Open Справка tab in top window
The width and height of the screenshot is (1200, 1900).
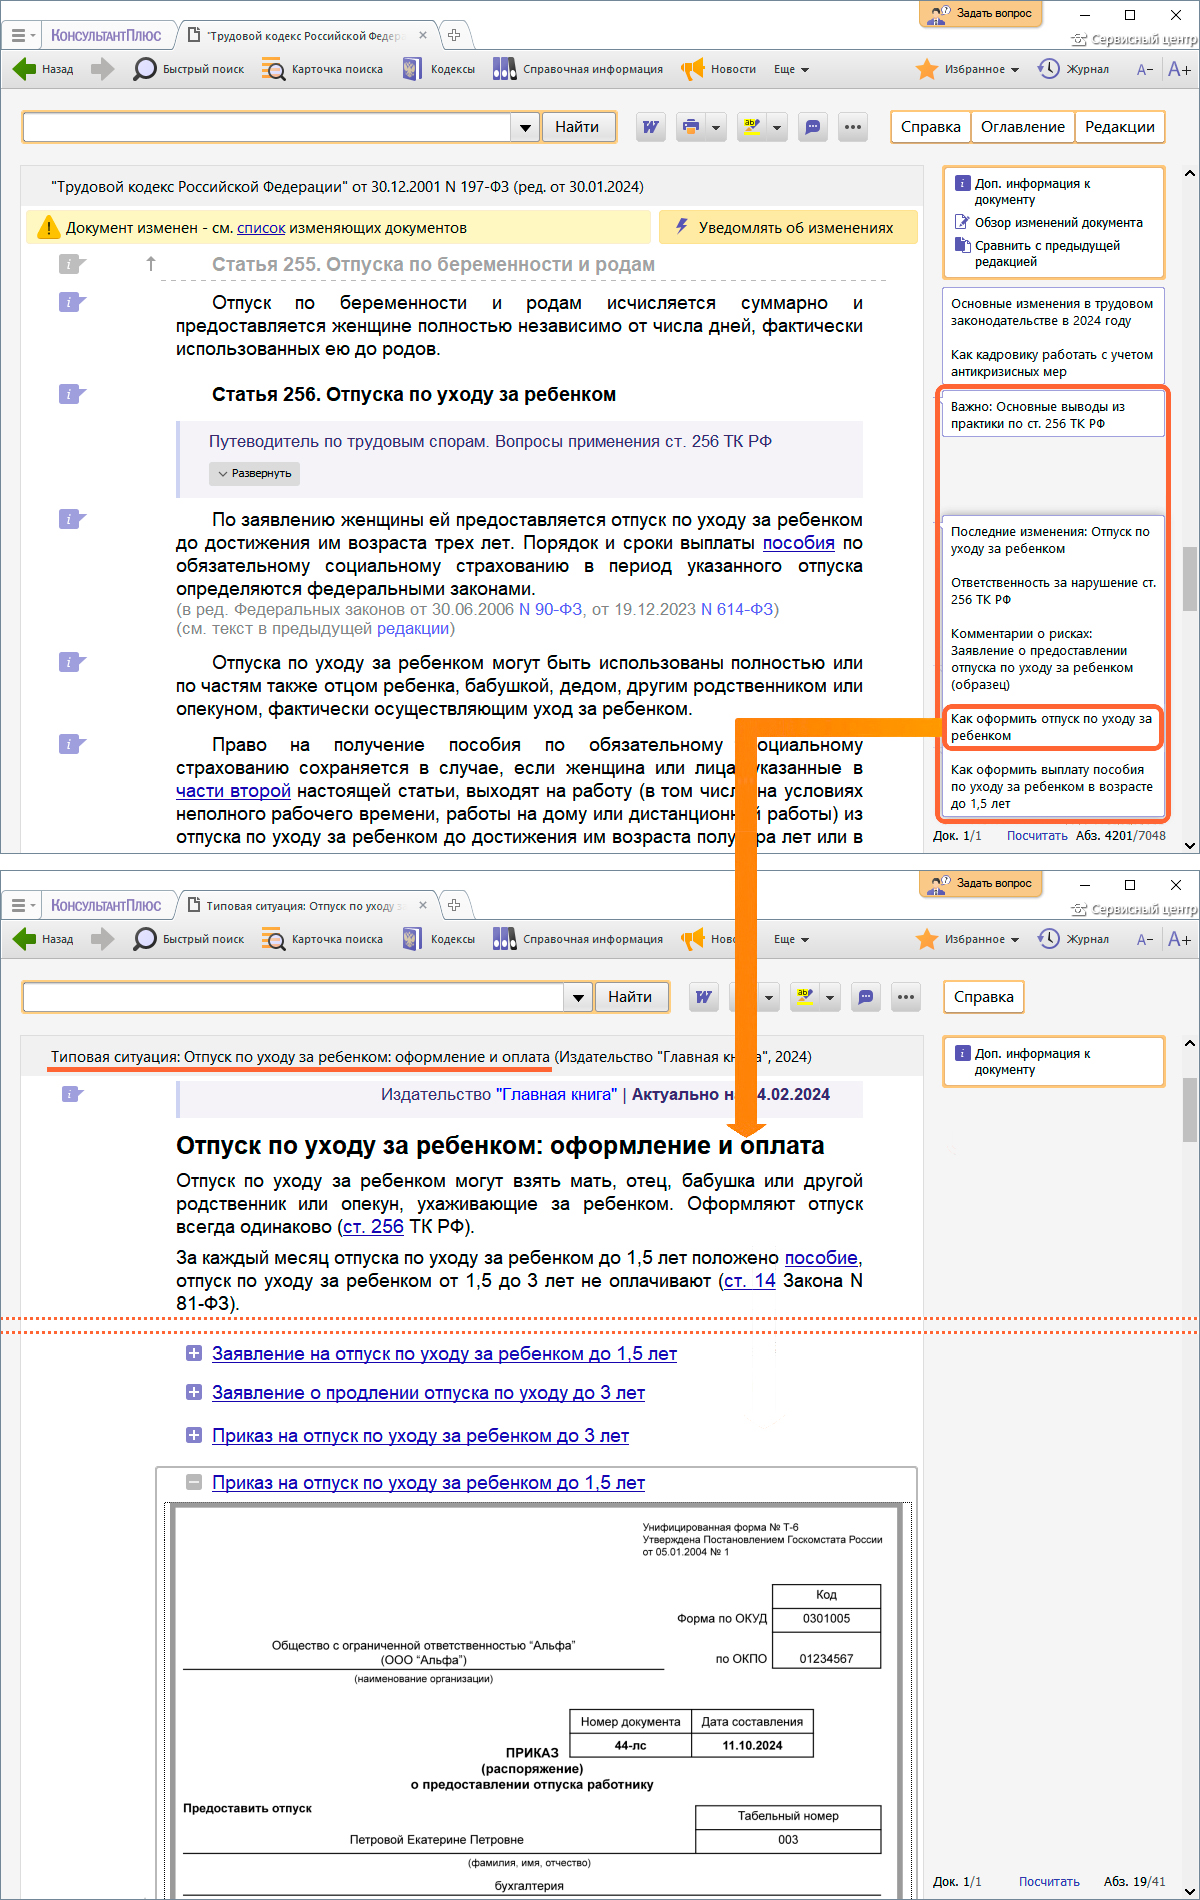click(x=930, y=127)
